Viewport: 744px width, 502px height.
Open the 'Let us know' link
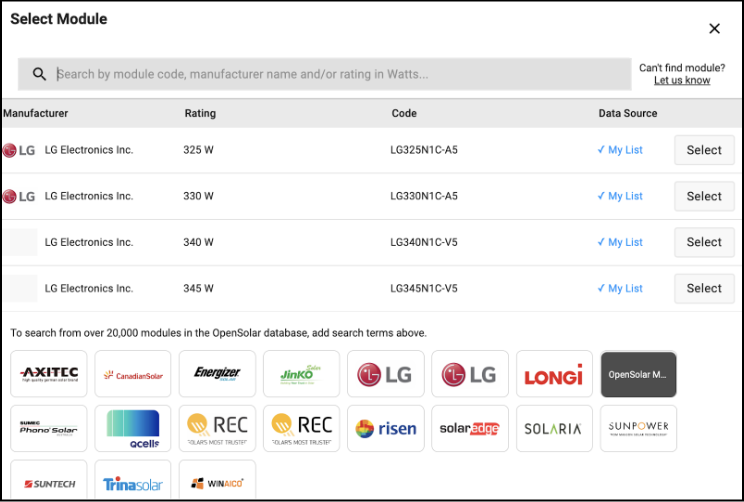pyautogui.click(x=682, y=80)
